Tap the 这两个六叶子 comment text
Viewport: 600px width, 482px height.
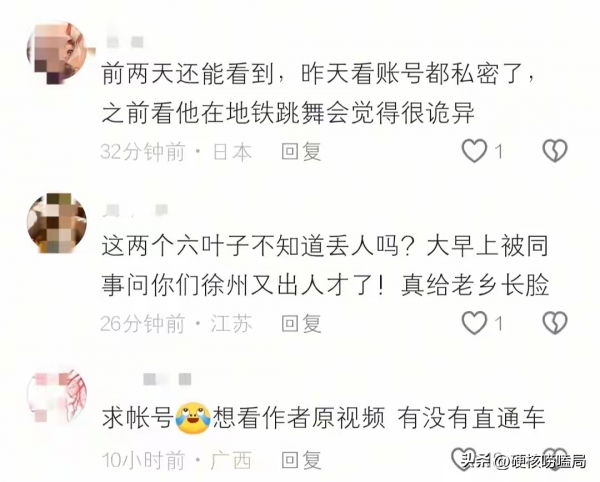(325, 265)
